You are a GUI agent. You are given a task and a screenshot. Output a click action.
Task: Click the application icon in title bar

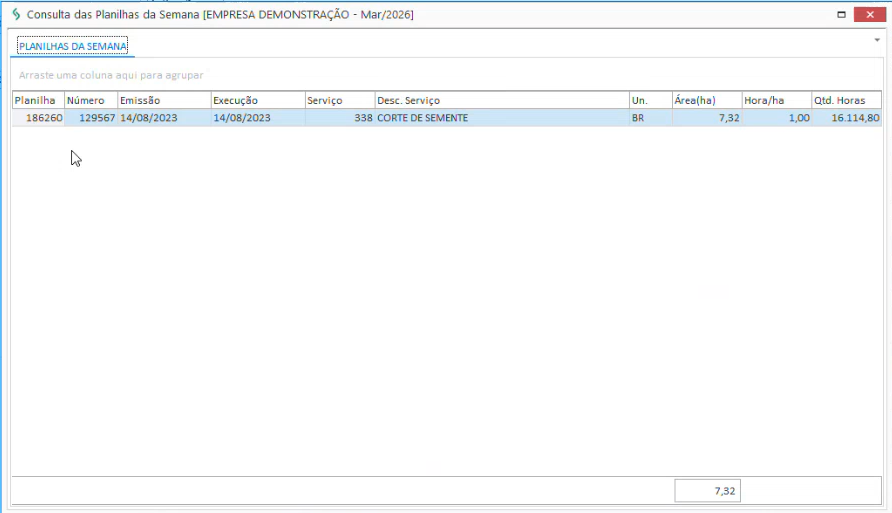point(16,14)
